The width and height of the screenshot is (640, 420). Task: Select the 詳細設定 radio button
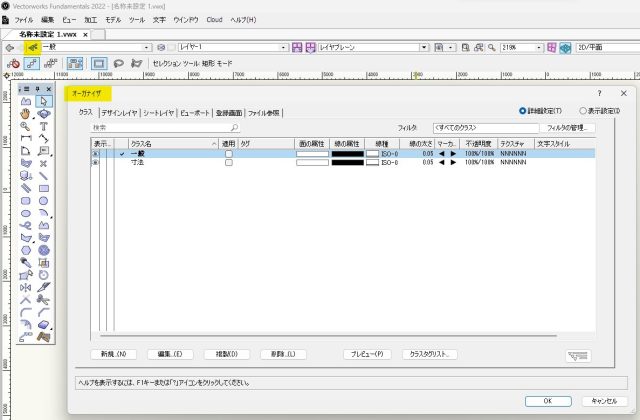pos(523,111)
